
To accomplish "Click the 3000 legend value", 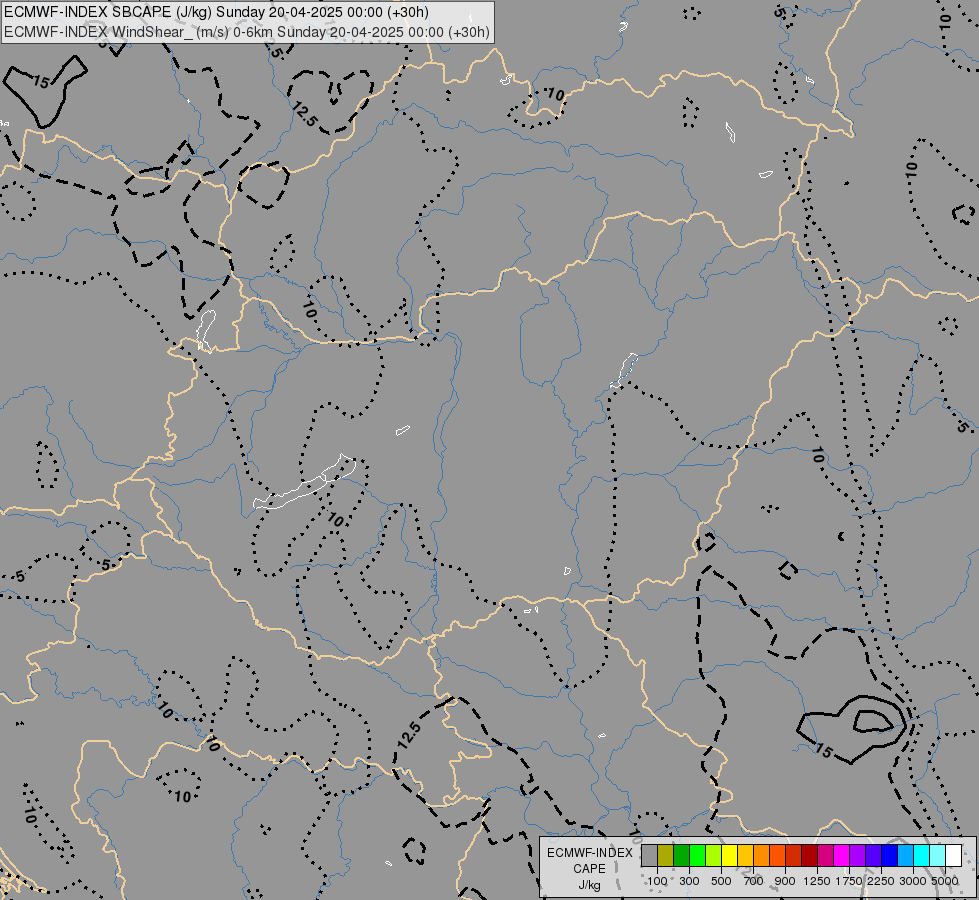I will [x=913, y=881].
